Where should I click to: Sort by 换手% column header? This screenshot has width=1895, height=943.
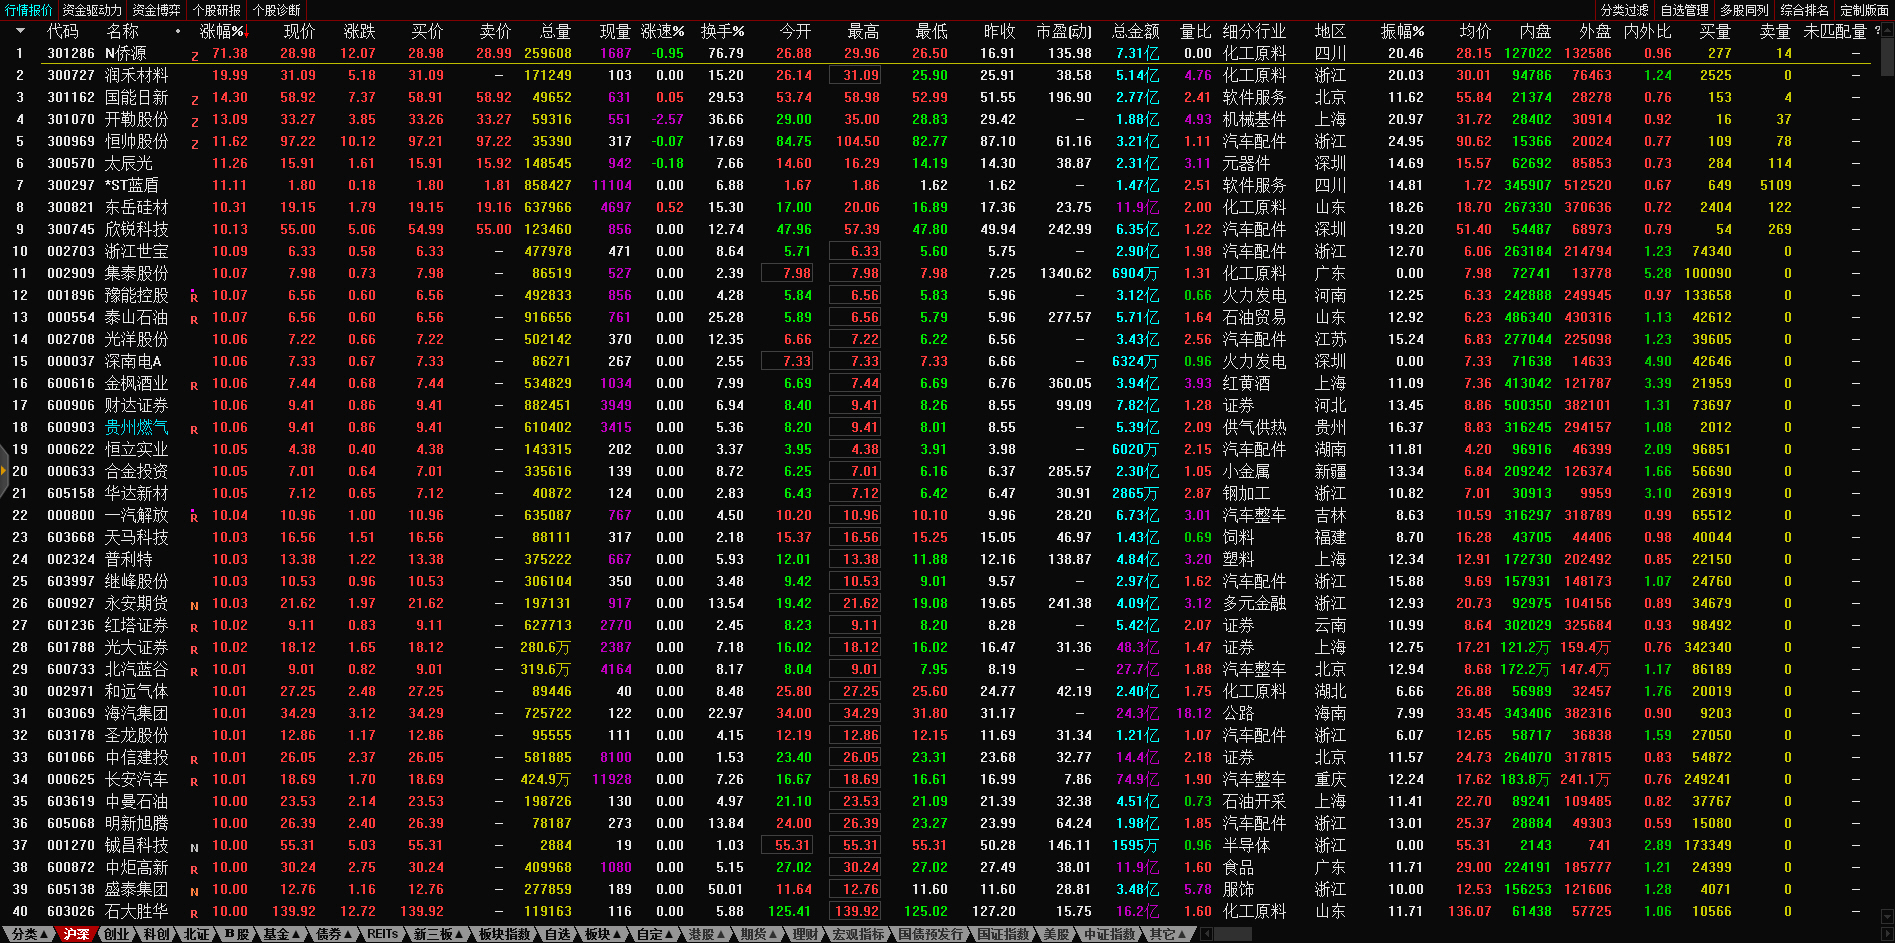(722, 31)
